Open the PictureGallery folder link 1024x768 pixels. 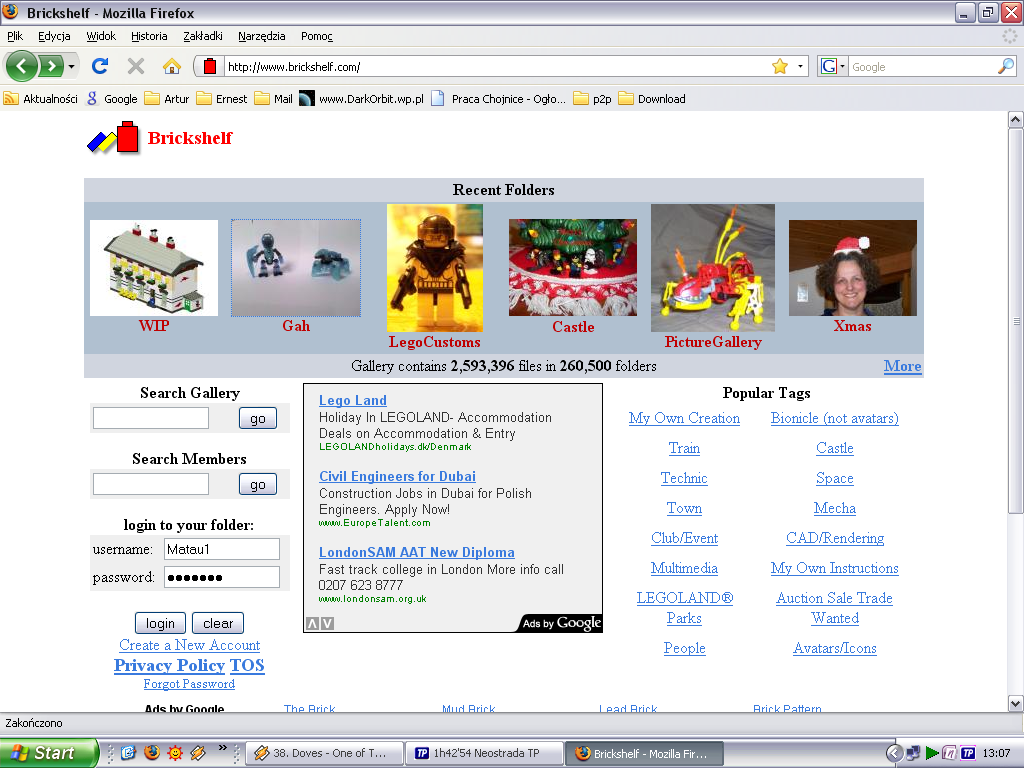[713, 342]
